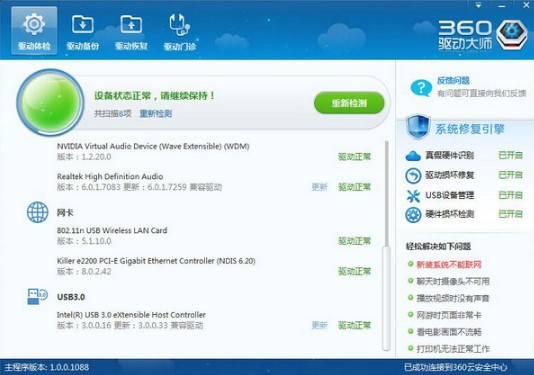Open the 看电影画面不流畅 problem link
This screenshot has width=534, height=375.
[449, 332]
